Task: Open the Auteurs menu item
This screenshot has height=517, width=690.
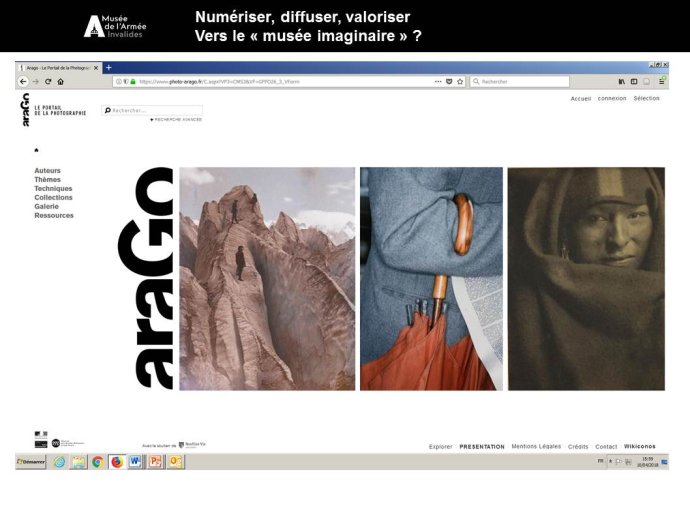Action: [48, 170]
